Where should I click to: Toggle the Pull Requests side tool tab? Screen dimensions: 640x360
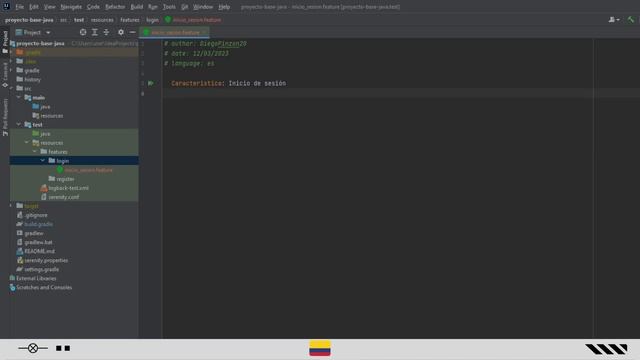point(5,117)
